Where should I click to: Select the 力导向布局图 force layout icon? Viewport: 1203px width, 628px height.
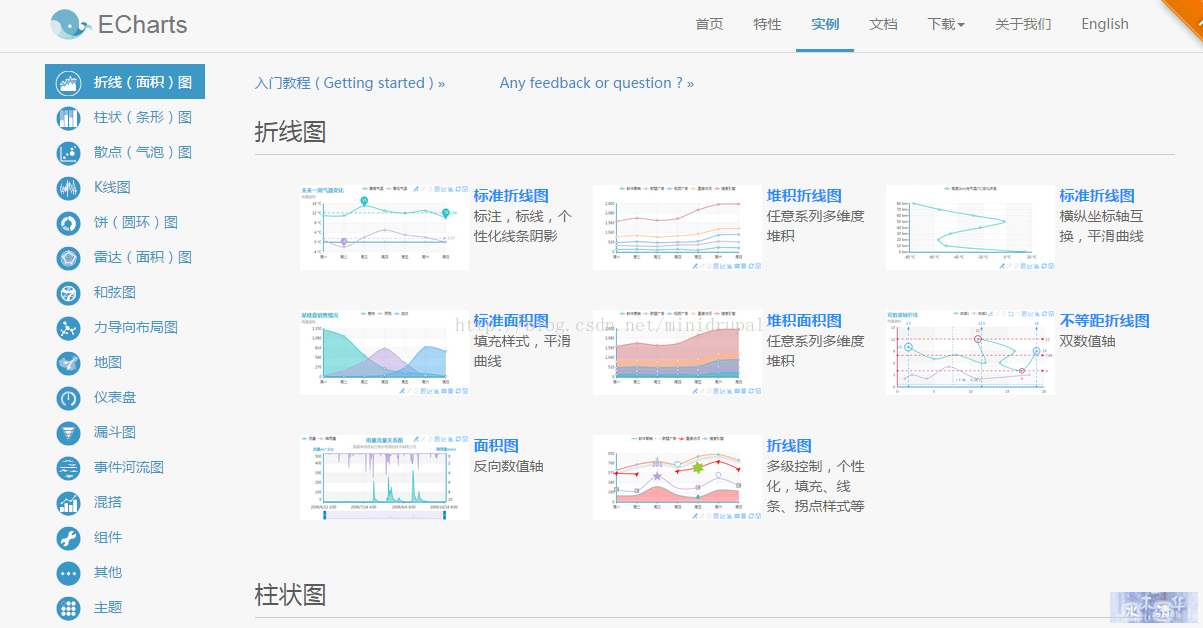pyautogui.click(x=69, y=328)
